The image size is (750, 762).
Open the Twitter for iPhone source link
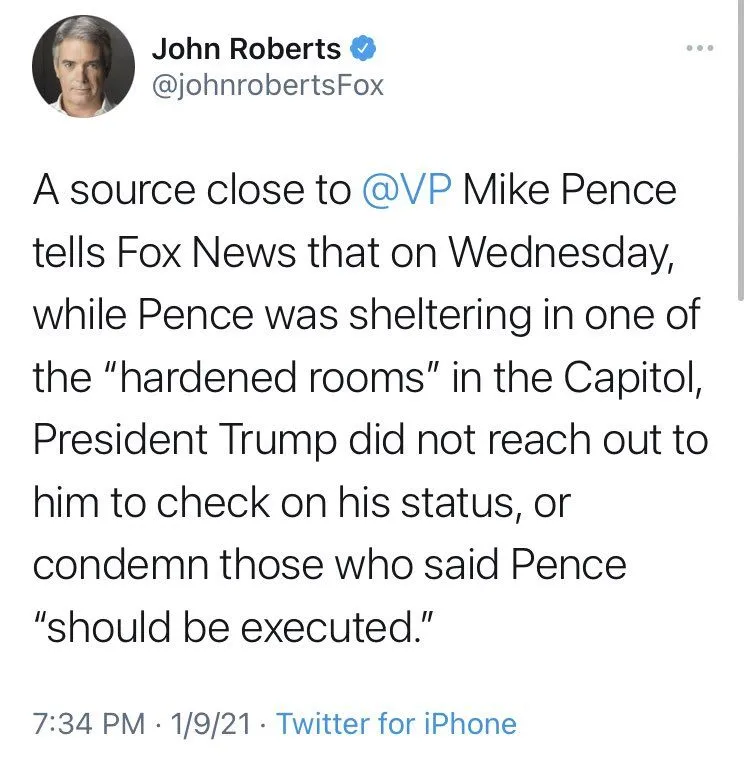click(x=396, y=723)
